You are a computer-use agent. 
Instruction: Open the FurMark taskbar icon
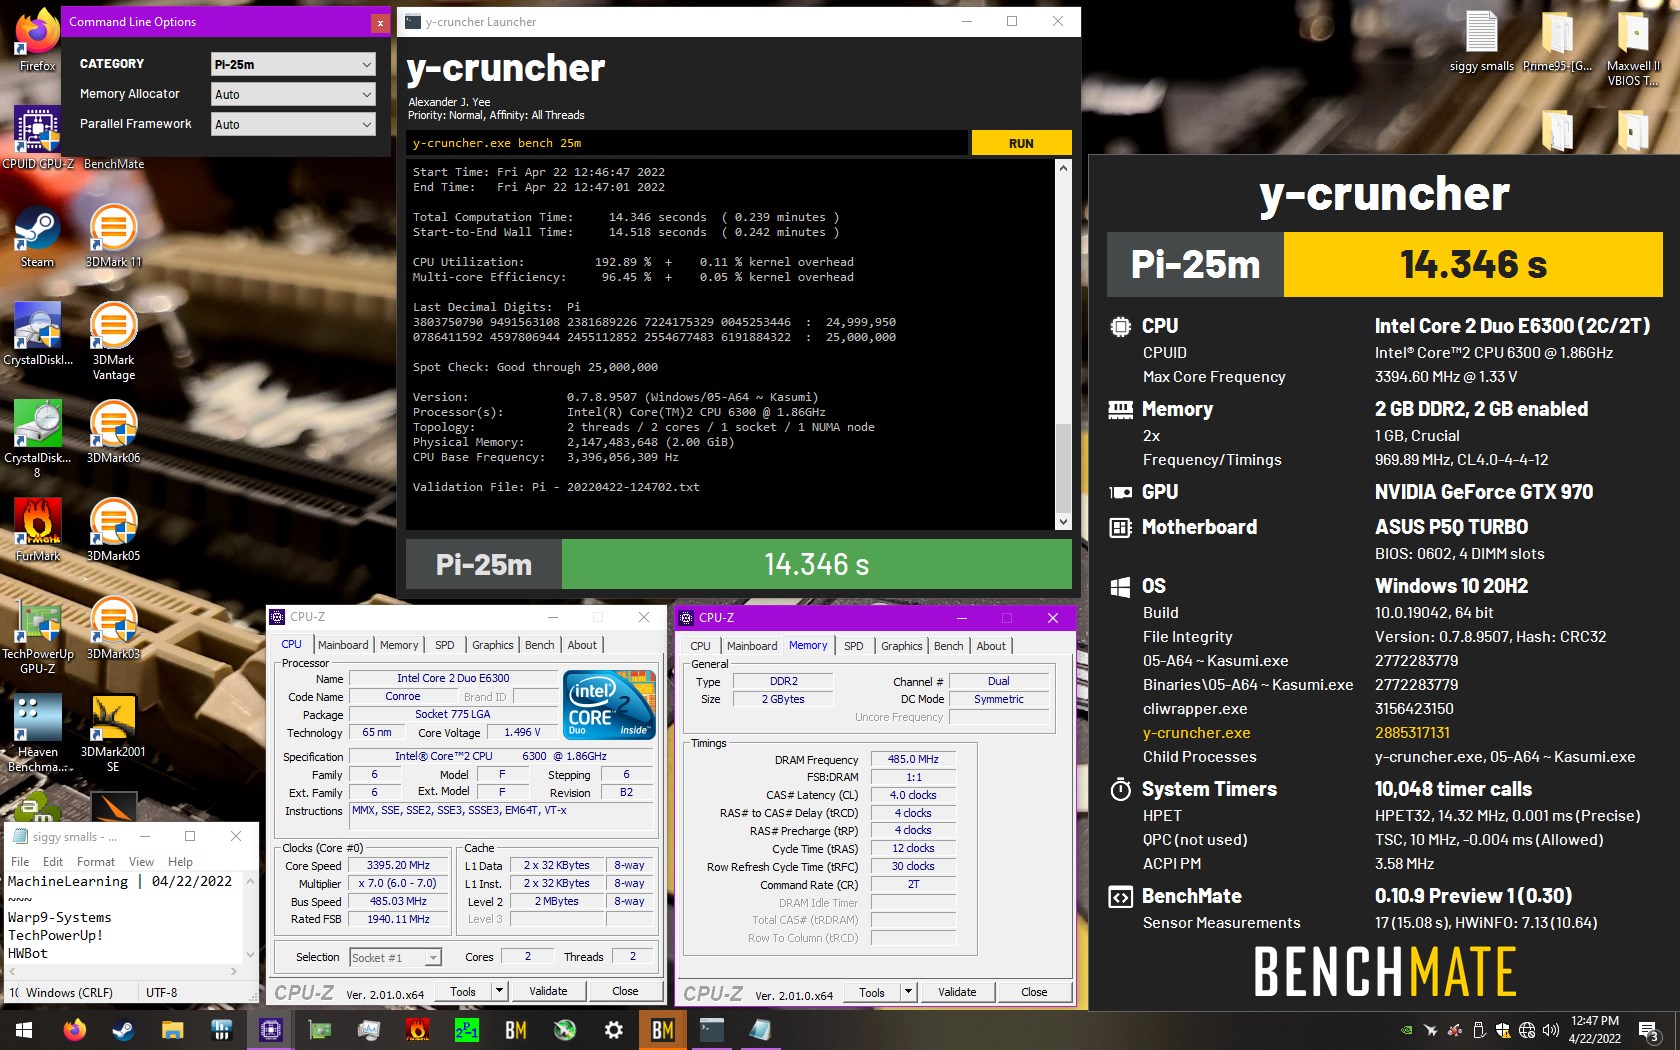418,1029
